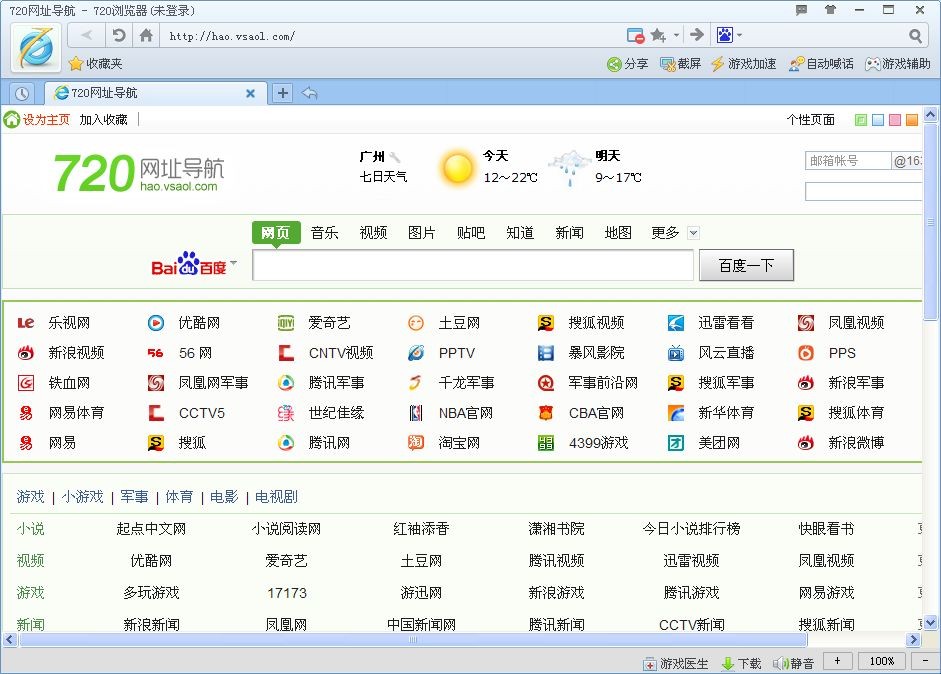Open 起点中文网 novel link
The height and width of the screenshot is (674, 941).
[x=151, y=529]
